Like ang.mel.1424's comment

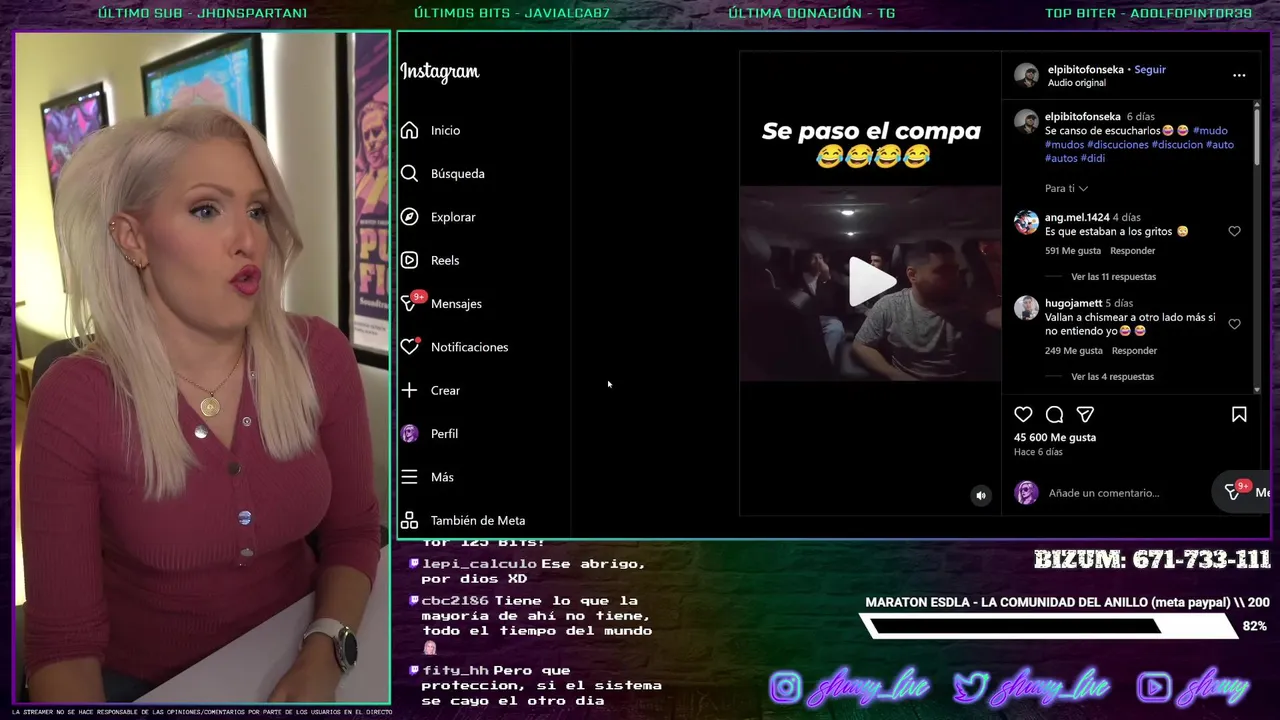tap(1234, 231)
